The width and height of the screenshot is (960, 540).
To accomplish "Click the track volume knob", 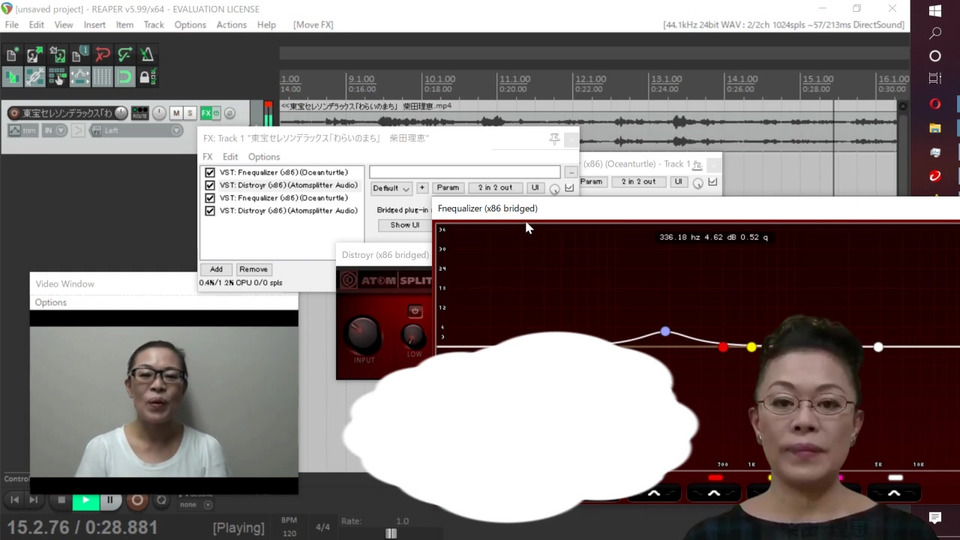I will point(121,113).
